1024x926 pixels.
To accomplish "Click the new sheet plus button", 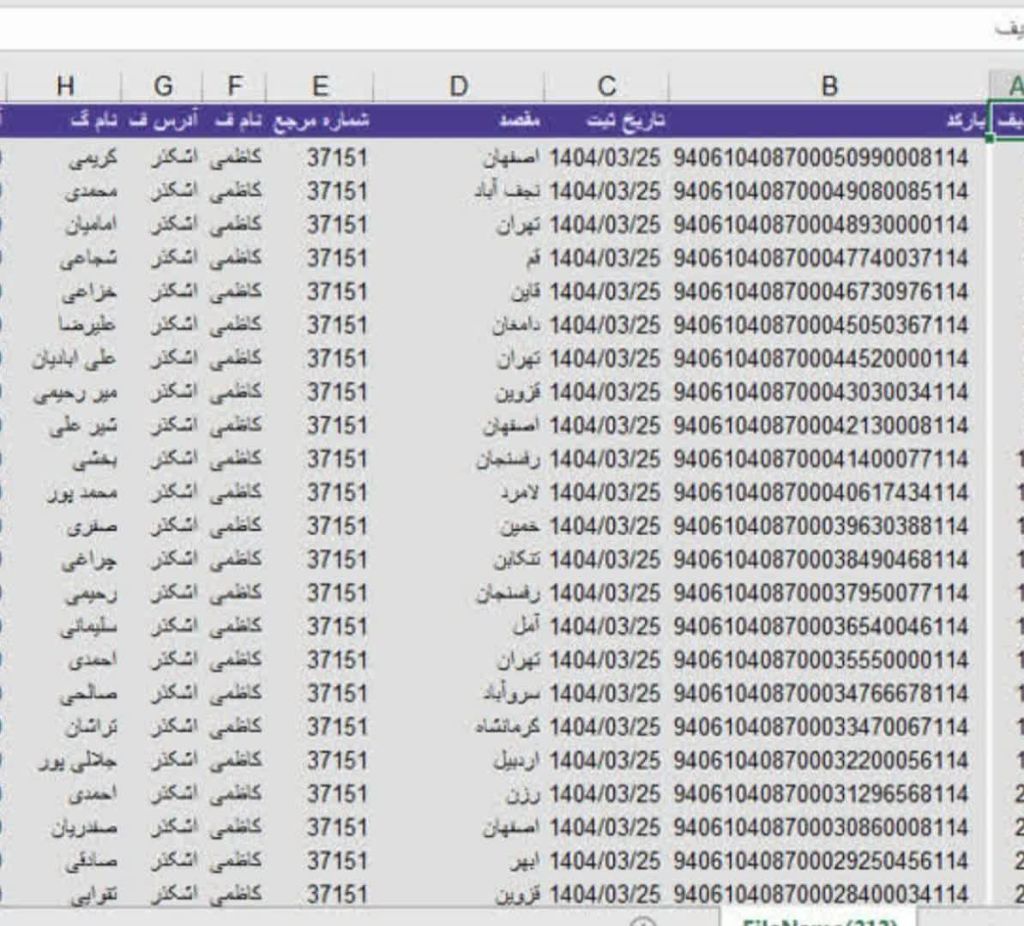I will (x=644, y=922).
